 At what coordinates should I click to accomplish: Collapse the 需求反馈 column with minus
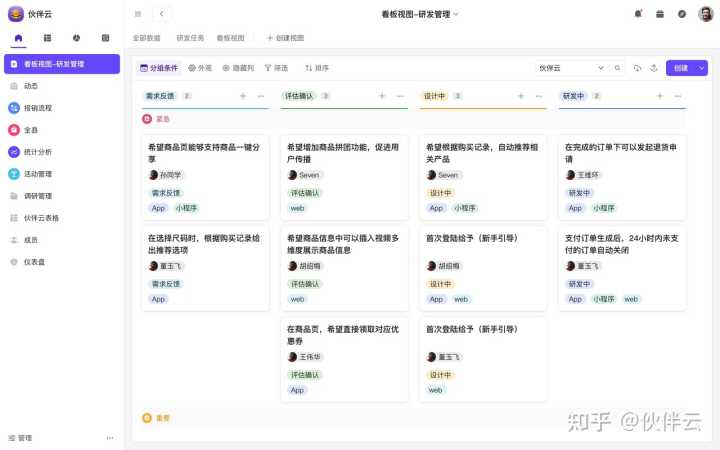[261, 96]
